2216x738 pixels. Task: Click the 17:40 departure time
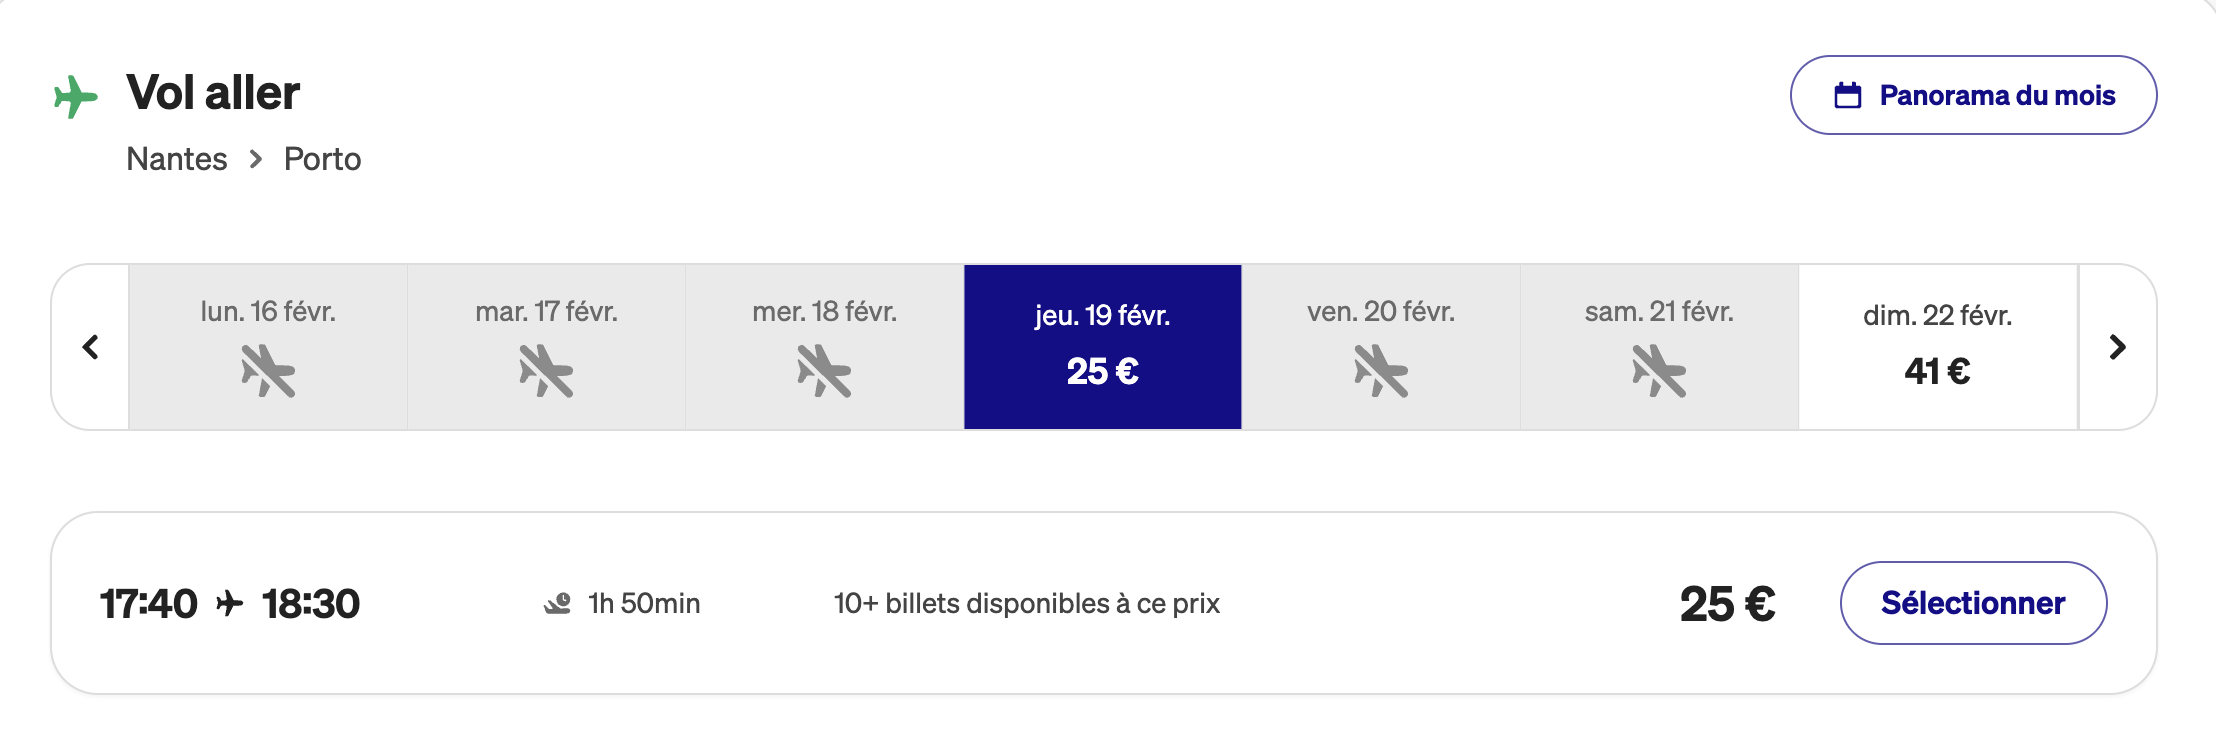[x=149, y=604]
